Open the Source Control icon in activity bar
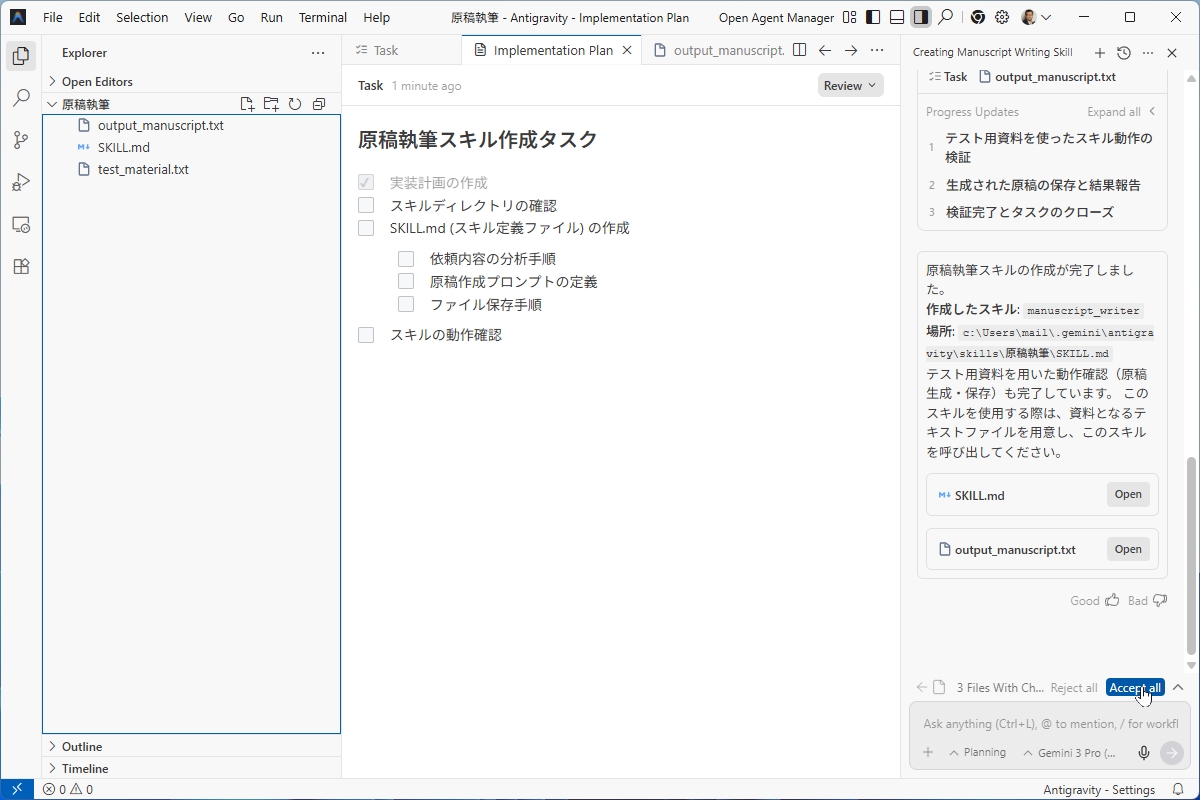The height and width of the screenshot is (800, 1200). pyautogui.click(x=20, y=140)
